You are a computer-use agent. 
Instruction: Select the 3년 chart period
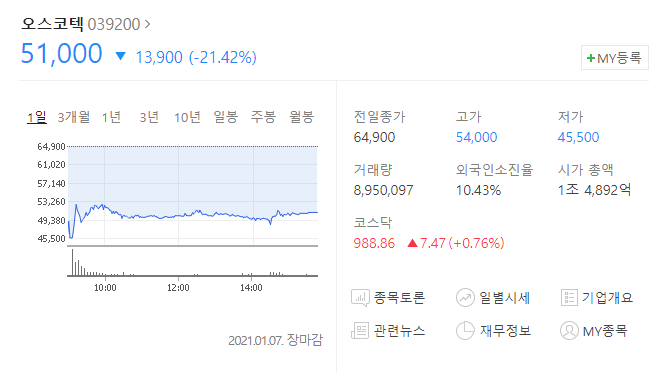click(149, 117)
